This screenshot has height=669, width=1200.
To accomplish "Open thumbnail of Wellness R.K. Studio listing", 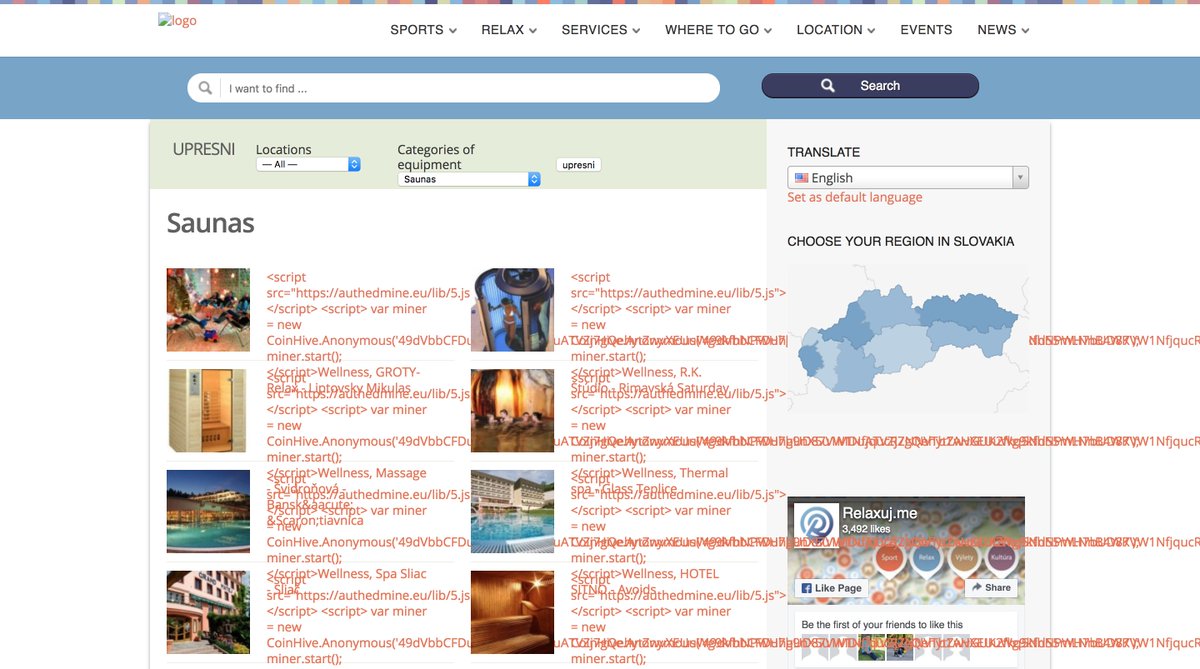I will [512, 309].
